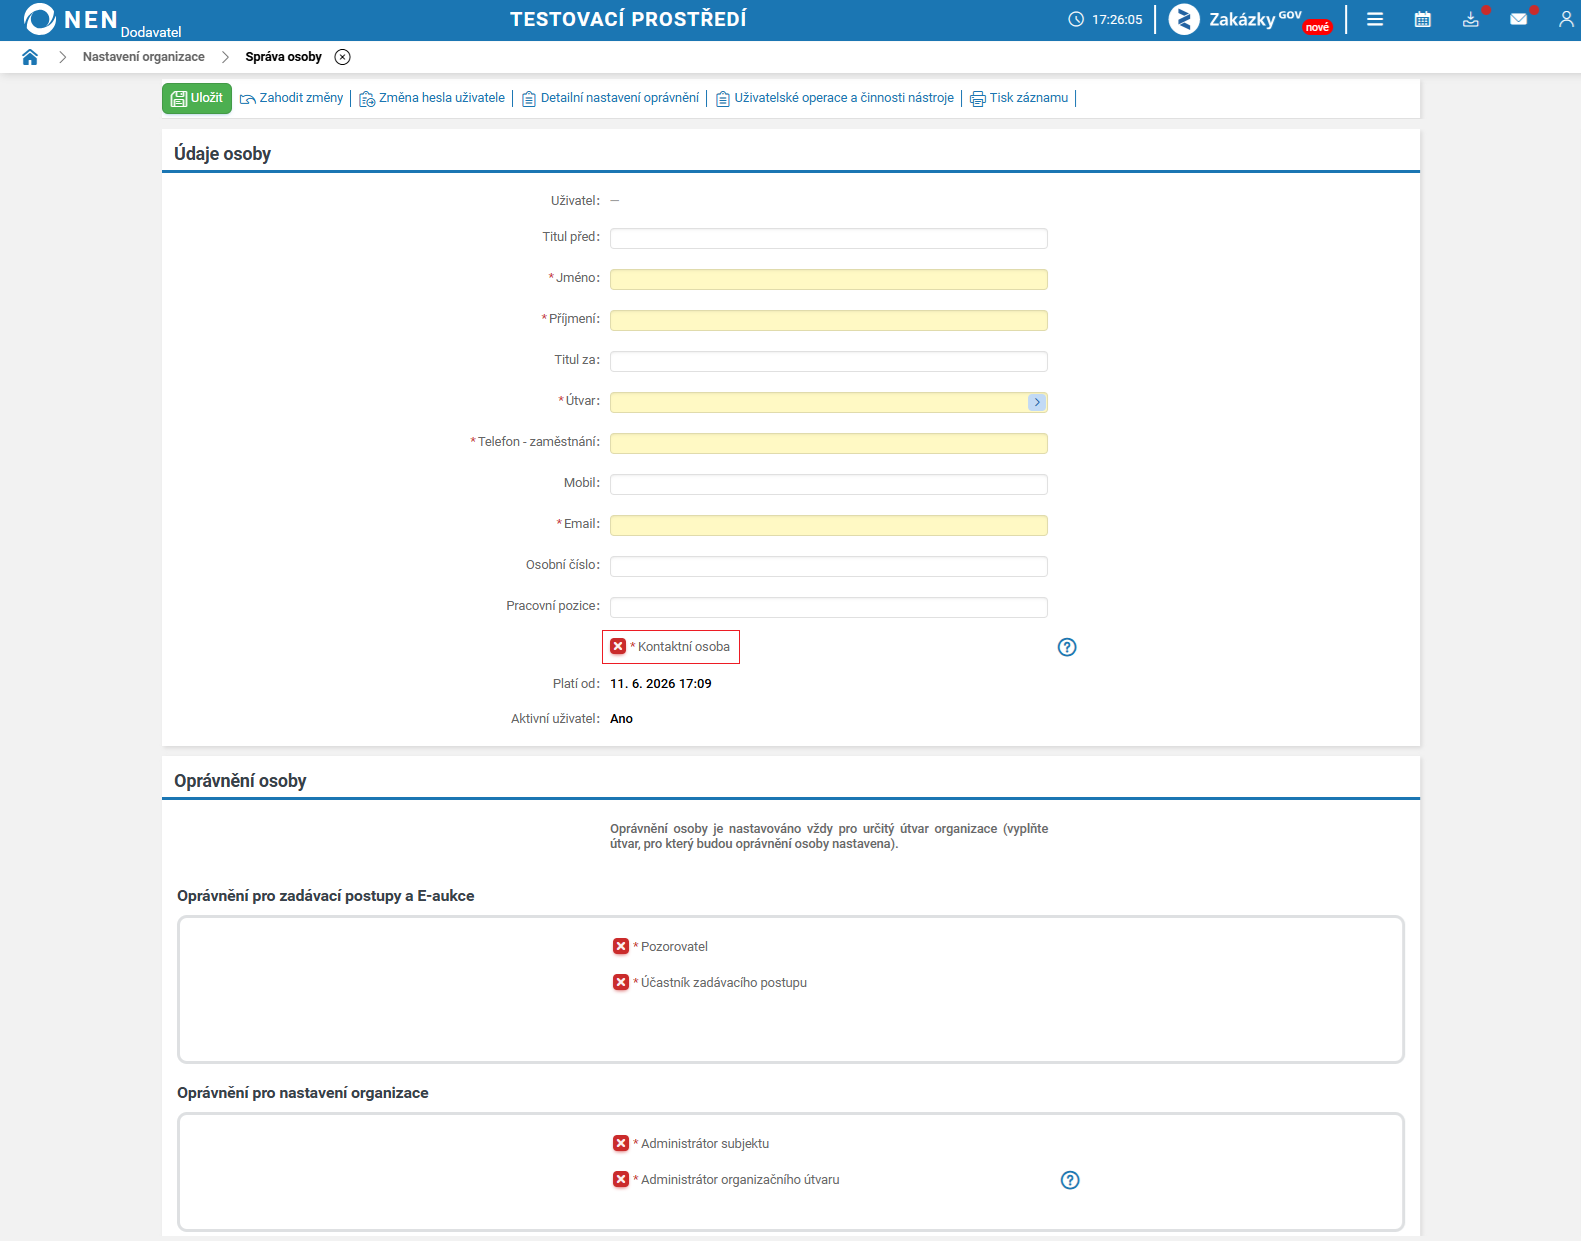Open downloads tray icon in header
The width and height of the screenshot is (1581, 1241).
coord(1471,19)
